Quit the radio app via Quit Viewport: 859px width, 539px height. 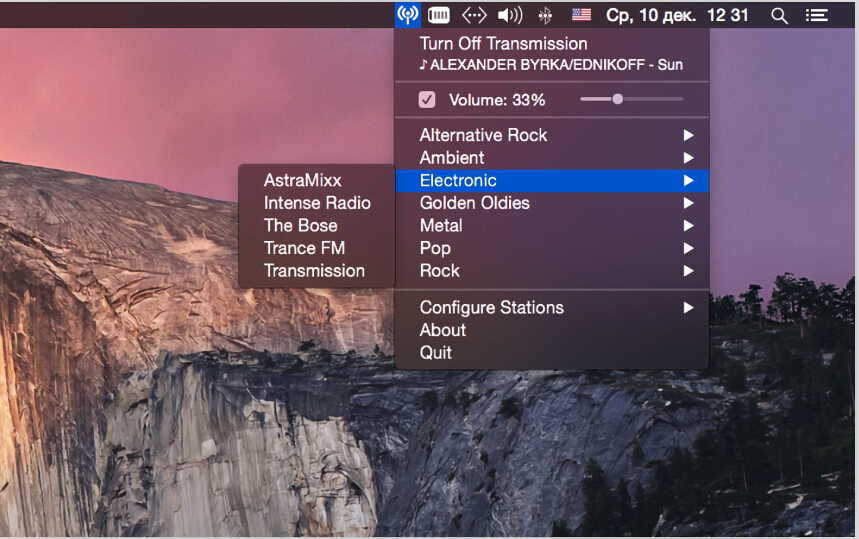point(552,353)
